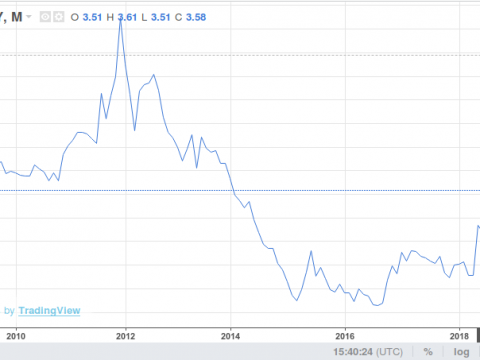Click the close value 3.58
480x360 pixels.
click(196, 17)
